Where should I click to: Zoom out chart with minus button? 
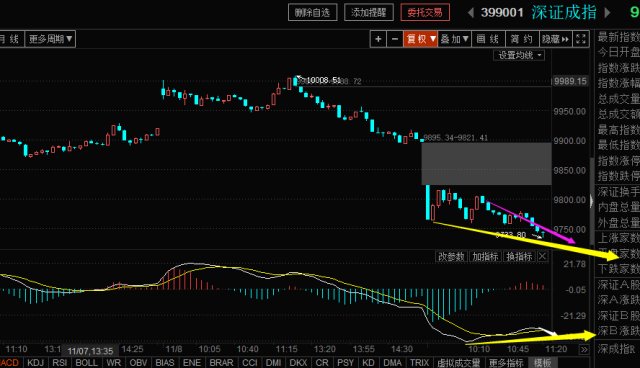pos(395,39)
